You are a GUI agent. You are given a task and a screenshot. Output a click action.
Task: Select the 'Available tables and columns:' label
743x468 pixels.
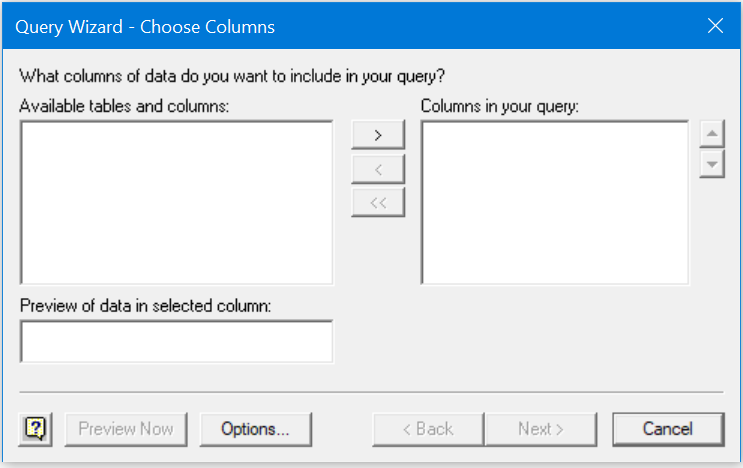point(124,106)
